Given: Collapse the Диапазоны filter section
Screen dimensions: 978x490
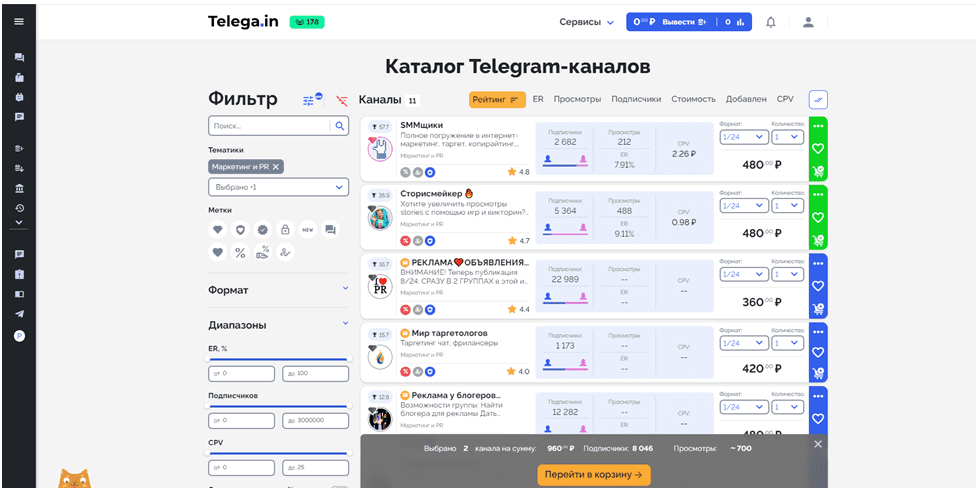Looking at the screenshot, I should coord(278,325).
